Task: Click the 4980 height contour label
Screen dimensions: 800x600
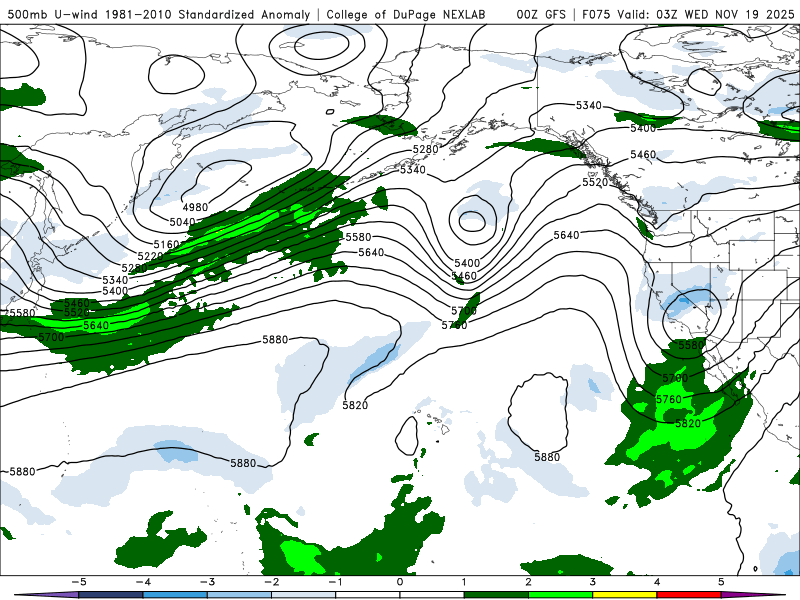Action: [x=195, y=207]
